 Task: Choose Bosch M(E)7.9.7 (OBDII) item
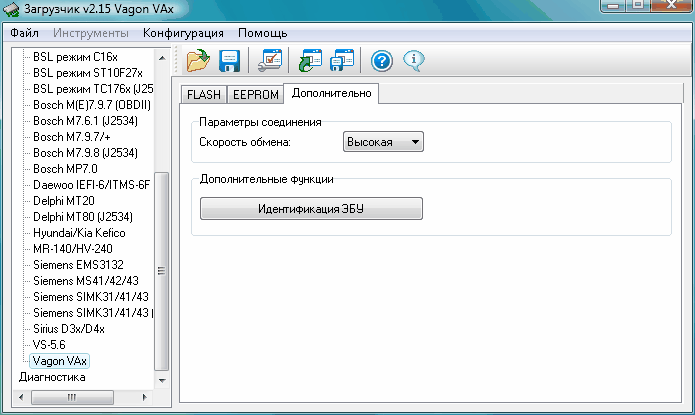(92, 105)
